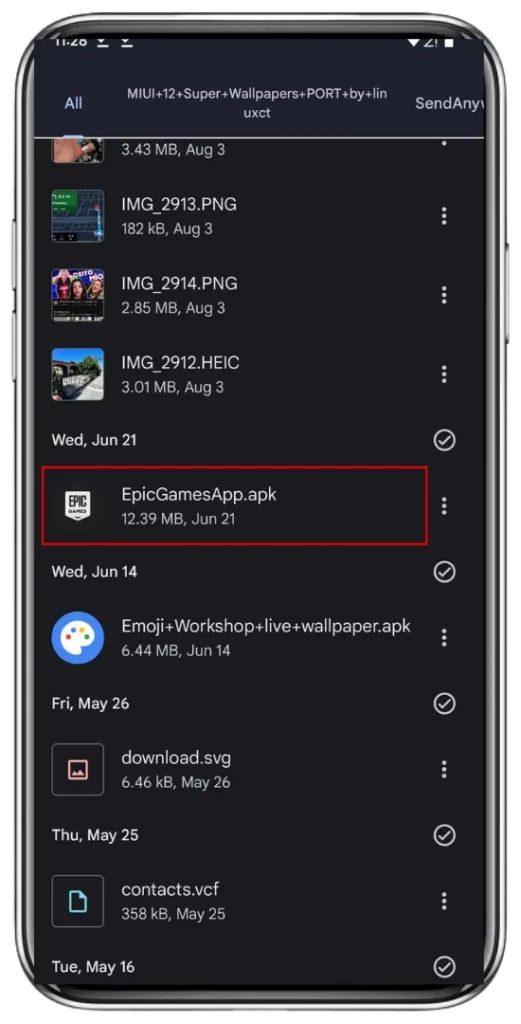Open the file named IMG_2913.PNG
Viewport: 521px width, 1024px height.
click(179, 205)
